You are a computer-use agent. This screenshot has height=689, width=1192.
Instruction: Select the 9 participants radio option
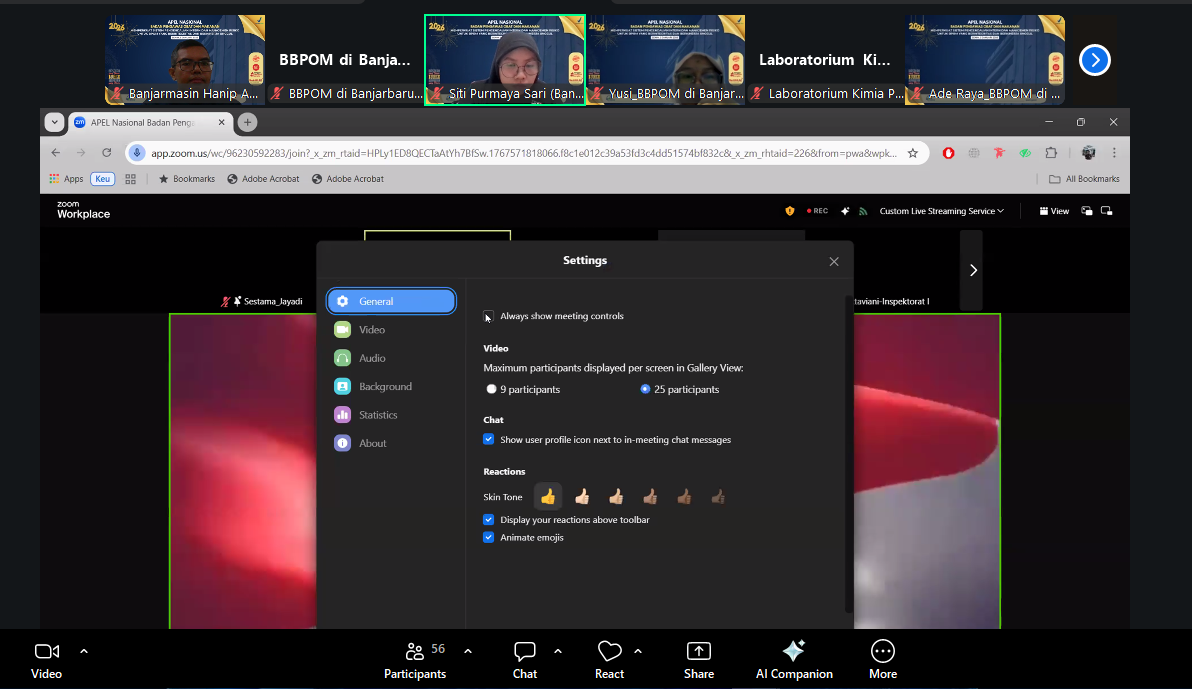tap(491, 389)
